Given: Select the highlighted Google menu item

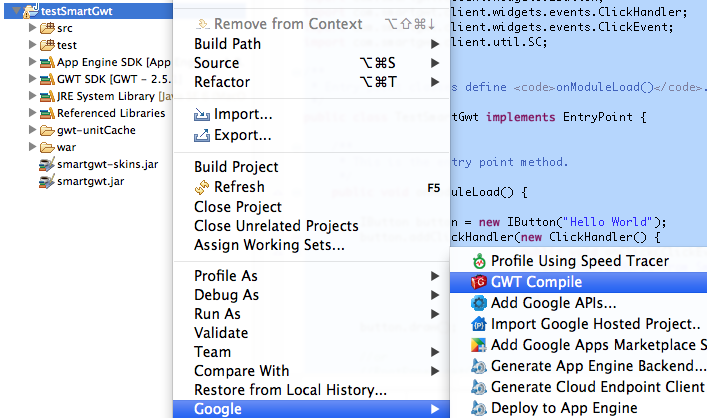Looking at the screenshot, I should click(x=311, y=409).
